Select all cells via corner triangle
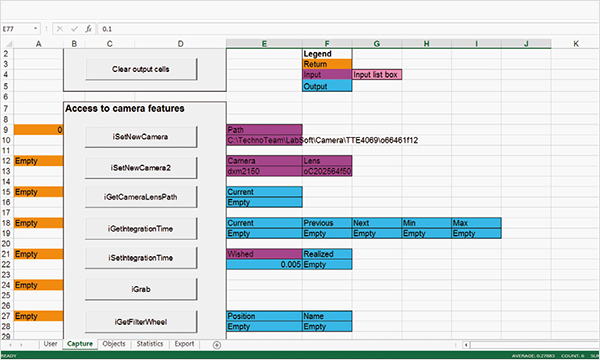Image resolution: width=600 pixels, height=360 pixels. pyautogui.click(x=8, y=44)
